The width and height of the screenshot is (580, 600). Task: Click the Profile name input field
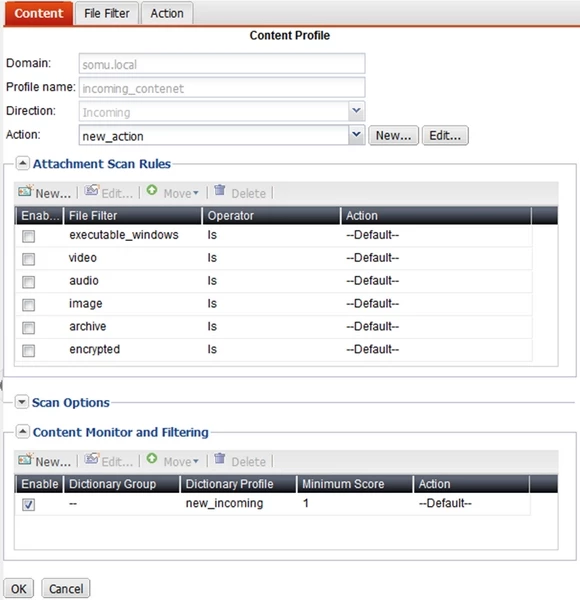pyautogui.click(x=222, y=87)
